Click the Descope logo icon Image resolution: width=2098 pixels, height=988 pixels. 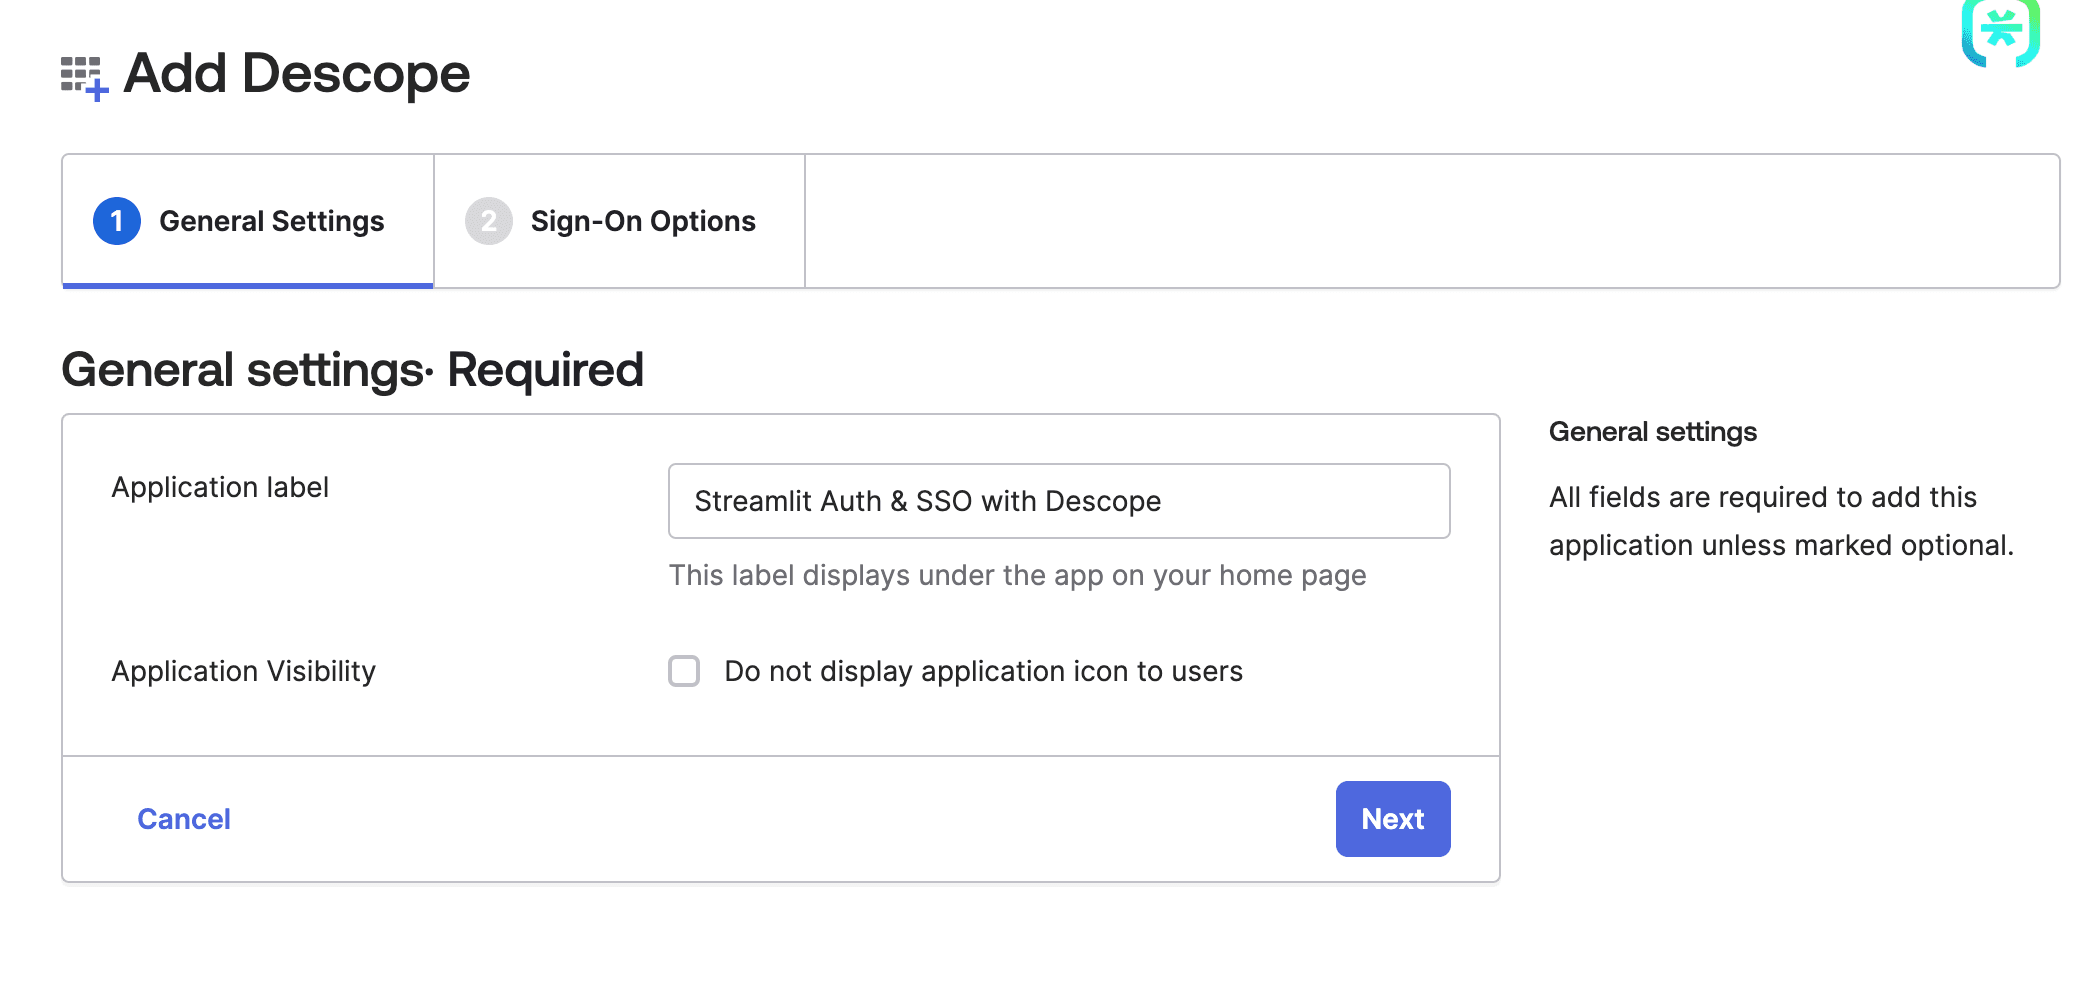tap(2000, 33)
